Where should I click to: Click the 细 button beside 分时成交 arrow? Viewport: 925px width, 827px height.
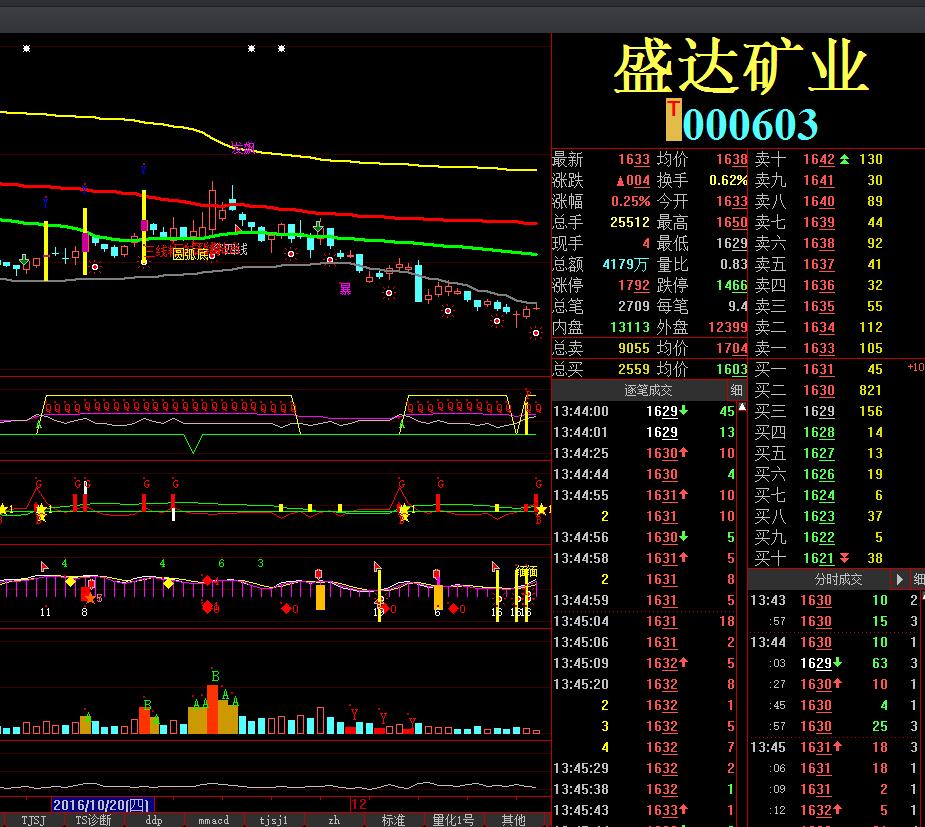click(919, 579)
